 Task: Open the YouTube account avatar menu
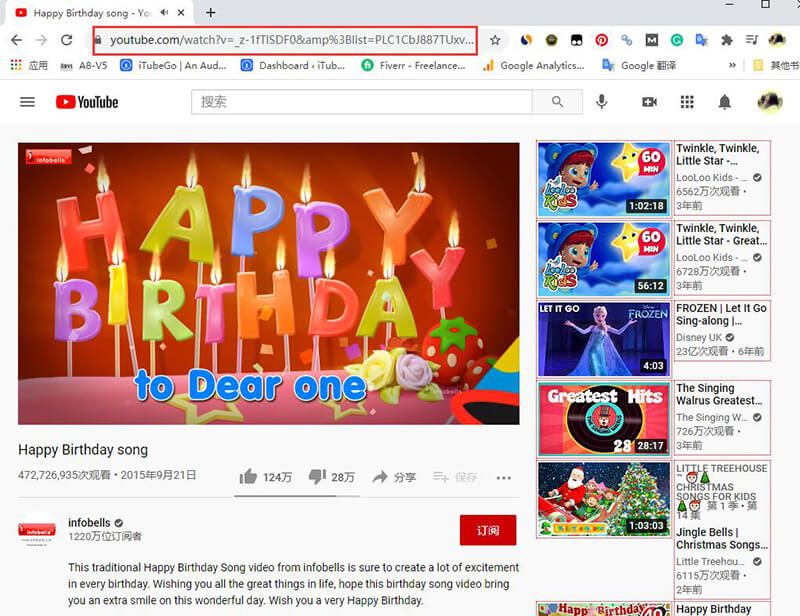click(769, 102)
